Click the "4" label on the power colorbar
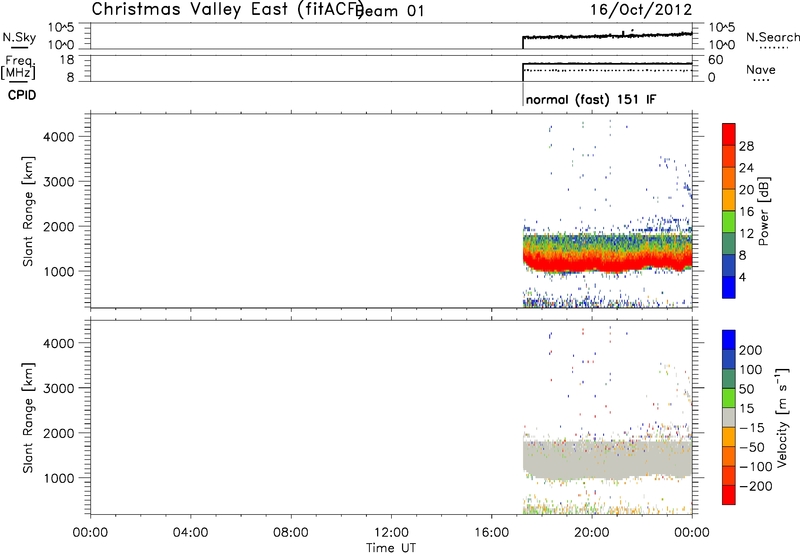 (742, 277)
